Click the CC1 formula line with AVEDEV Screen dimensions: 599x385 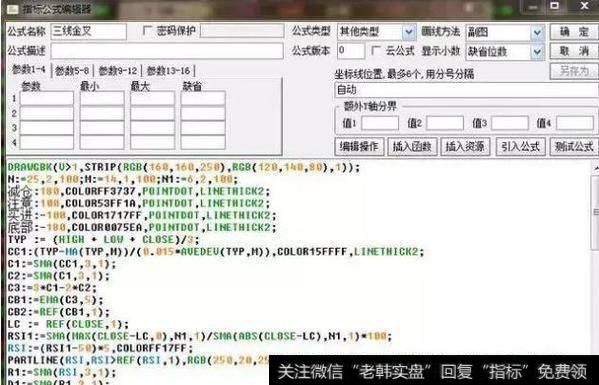[216, 252]
